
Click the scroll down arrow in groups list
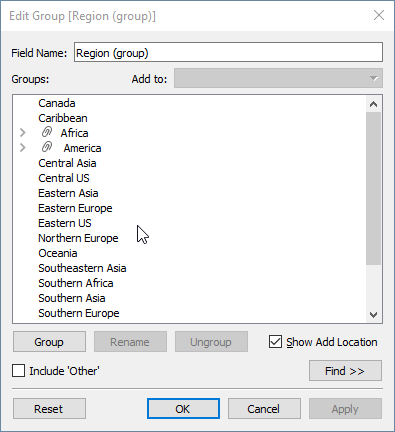point(373,314)
